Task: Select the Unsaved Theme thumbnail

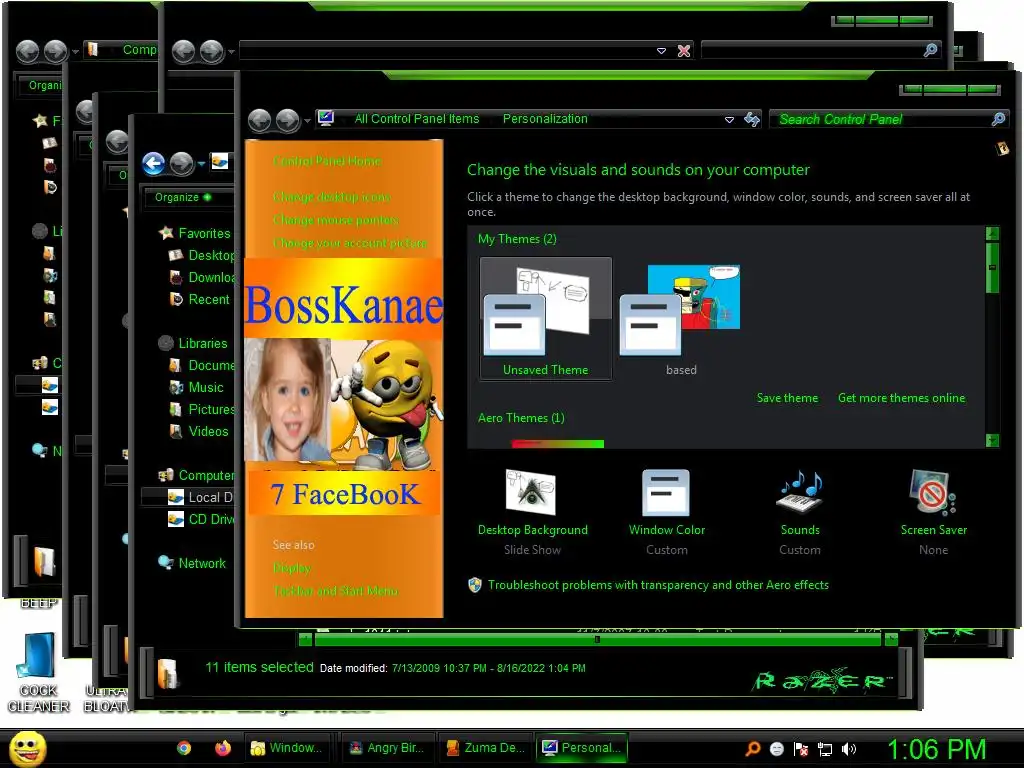Action: (545, 318)
